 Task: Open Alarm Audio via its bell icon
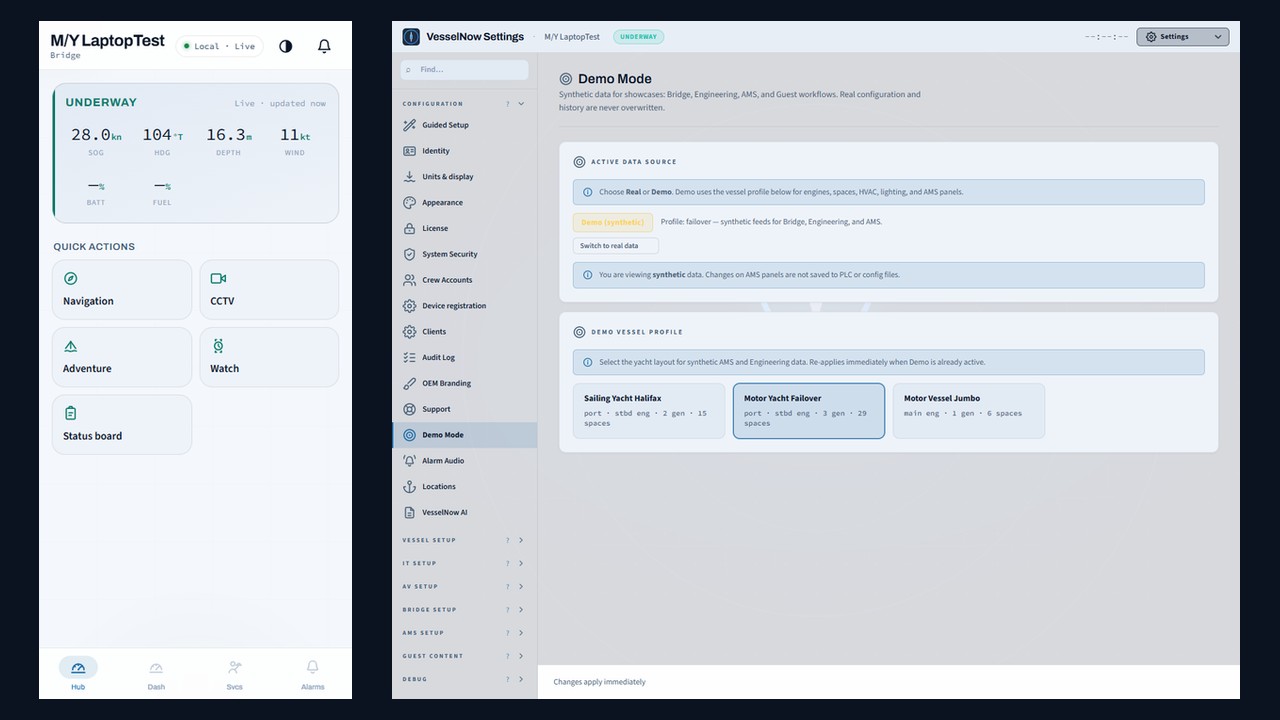point(409,461)
